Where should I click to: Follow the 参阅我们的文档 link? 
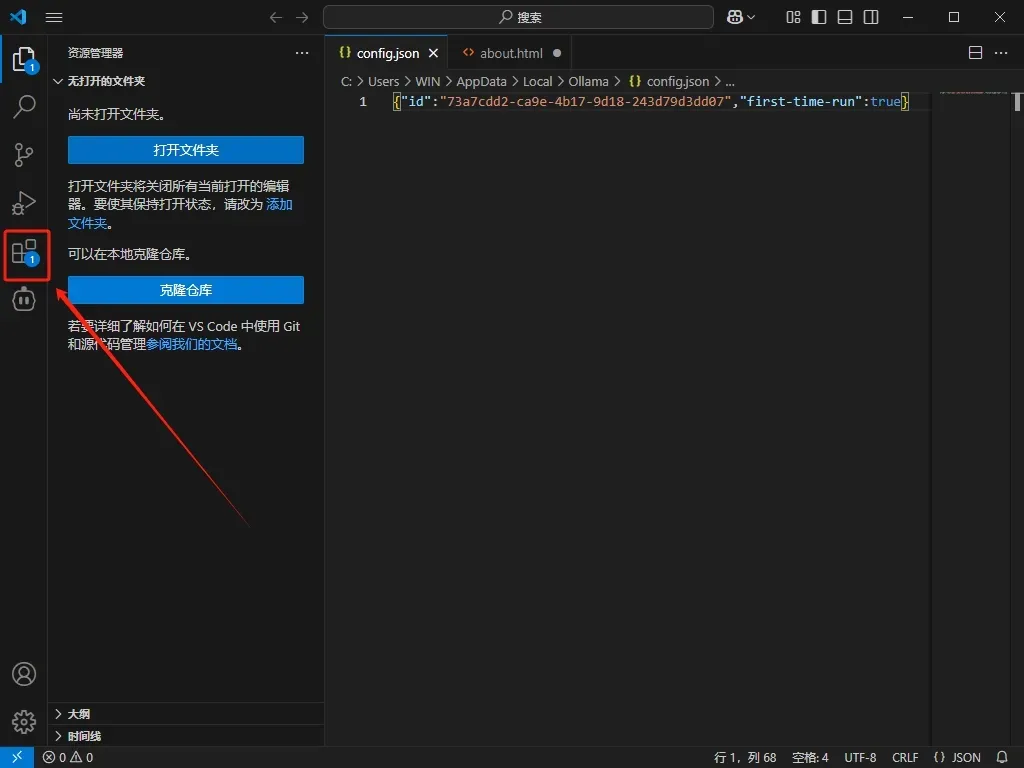point(191,344)
